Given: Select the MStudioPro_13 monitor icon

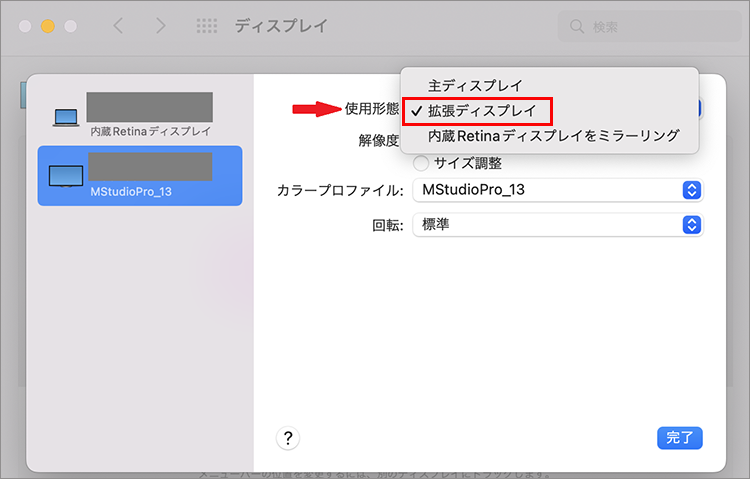Looking at the screenshot, I should point(66,176).
